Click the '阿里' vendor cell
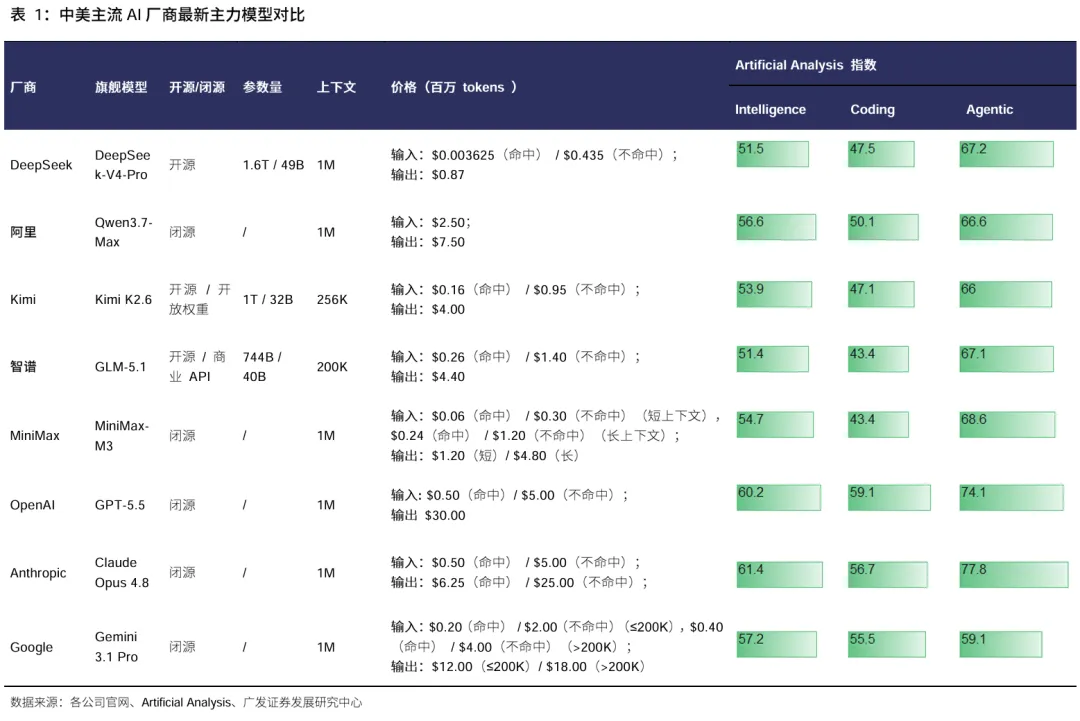Screen dimensions: 1080x721 click(23, 232)
